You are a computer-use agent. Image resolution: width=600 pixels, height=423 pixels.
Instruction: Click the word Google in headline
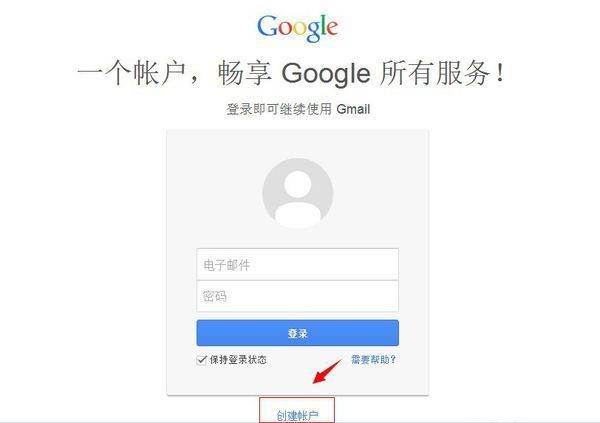pos(326,74)
